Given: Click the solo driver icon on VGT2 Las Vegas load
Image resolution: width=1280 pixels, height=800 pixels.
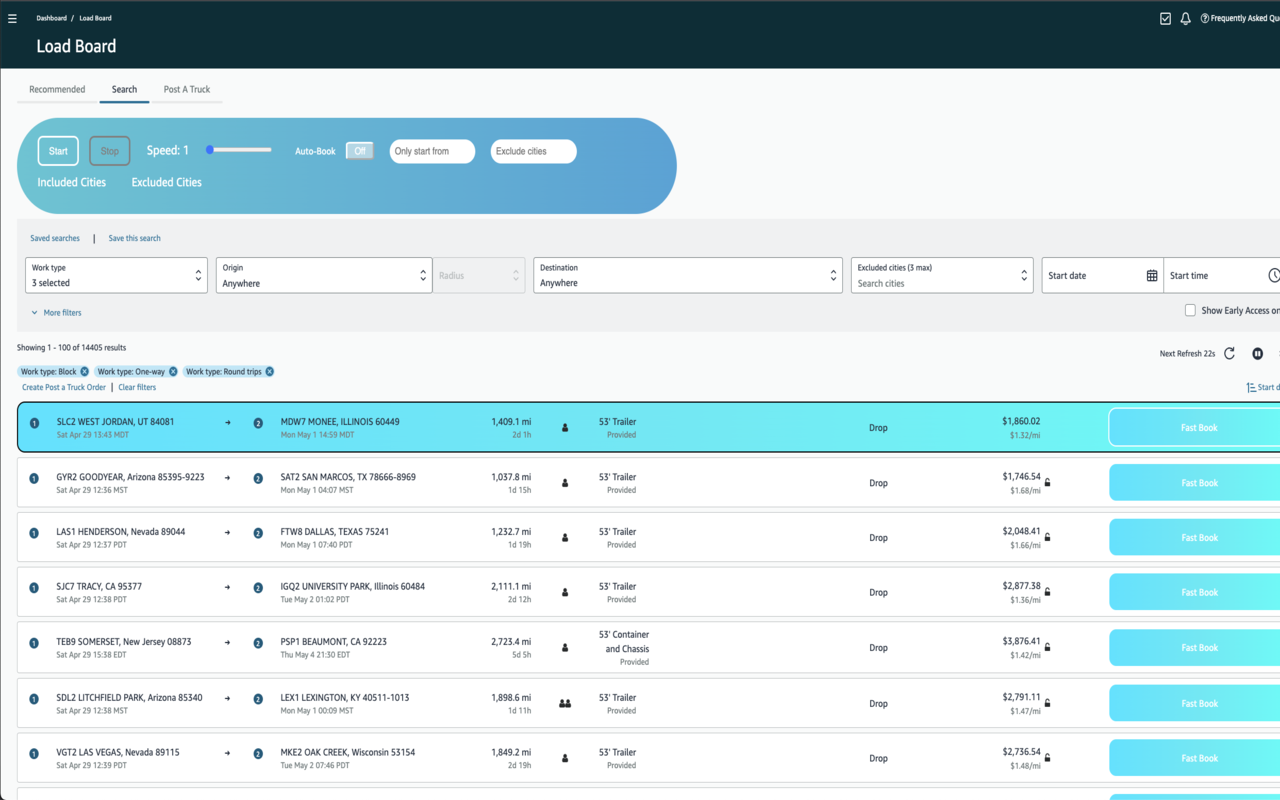Looking at the screenshot, I should 565,759.
